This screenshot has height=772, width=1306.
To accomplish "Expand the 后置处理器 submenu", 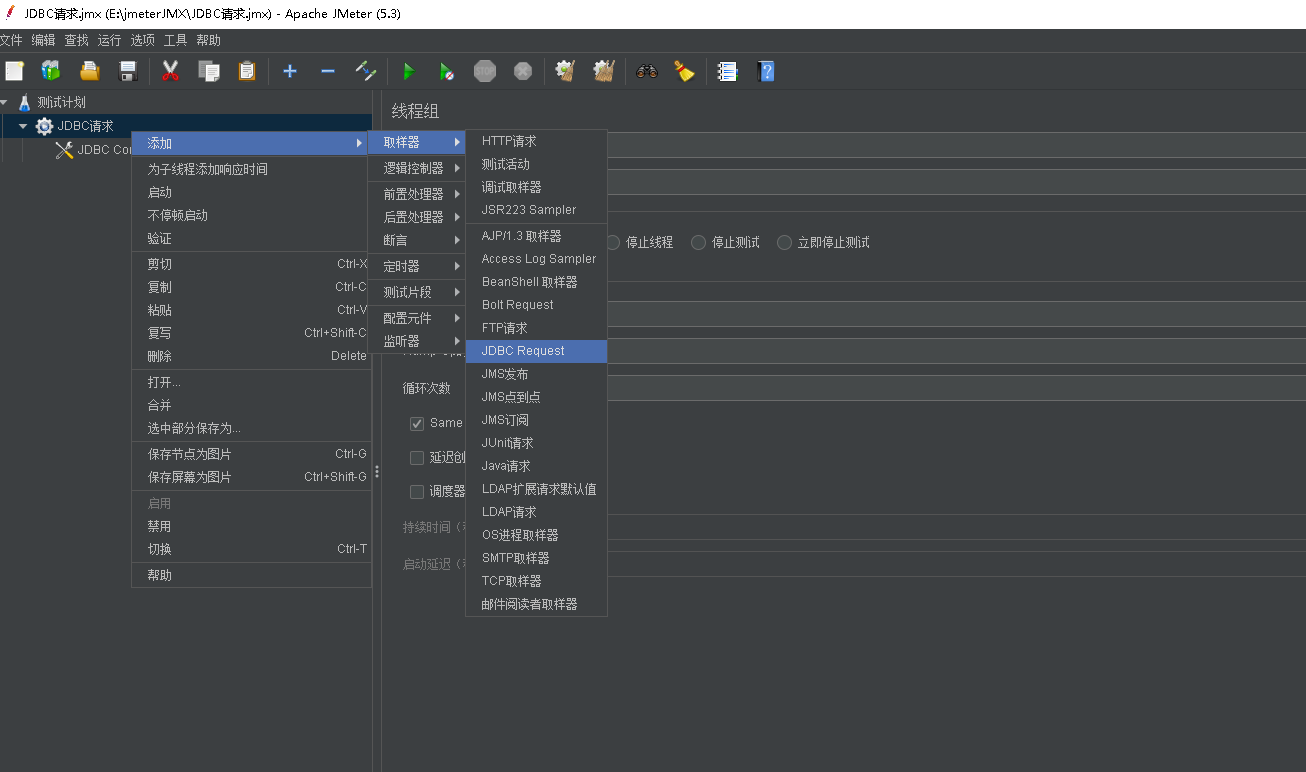I will coord(417,217).
